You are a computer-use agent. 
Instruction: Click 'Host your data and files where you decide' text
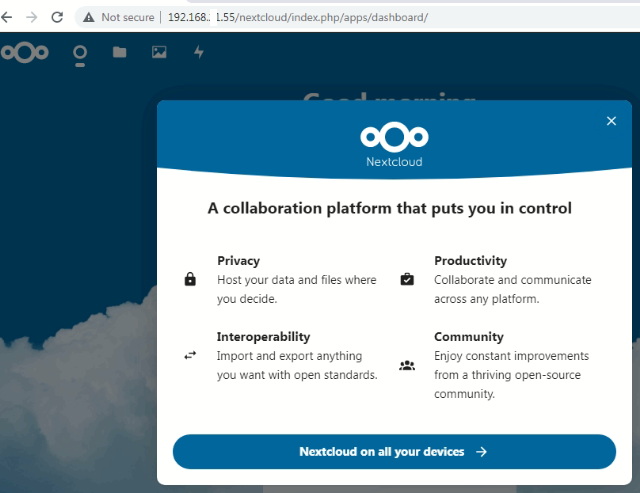(x=297, y=289)
